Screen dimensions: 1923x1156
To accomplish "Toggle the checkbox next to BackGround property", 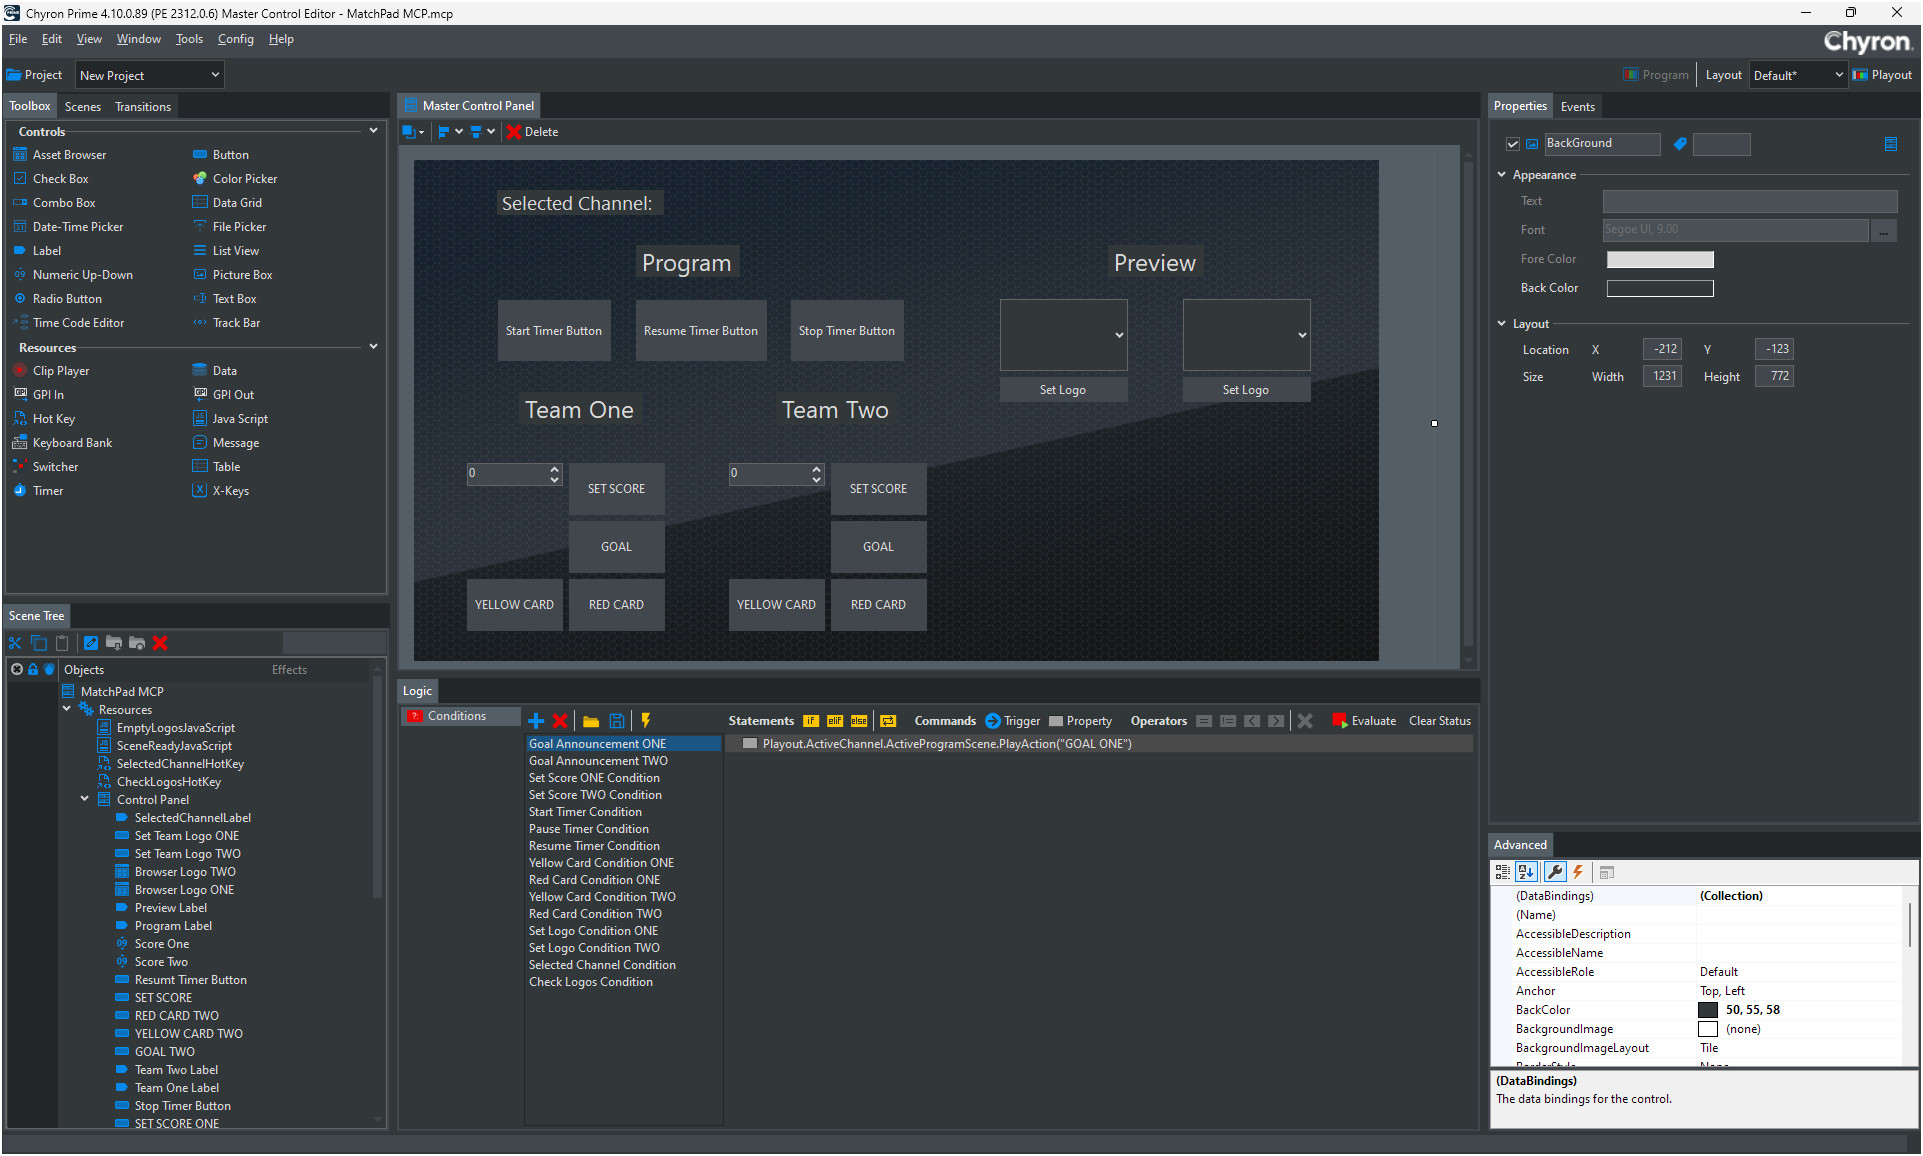I will pyautogui.click(x=1513, y=144).
